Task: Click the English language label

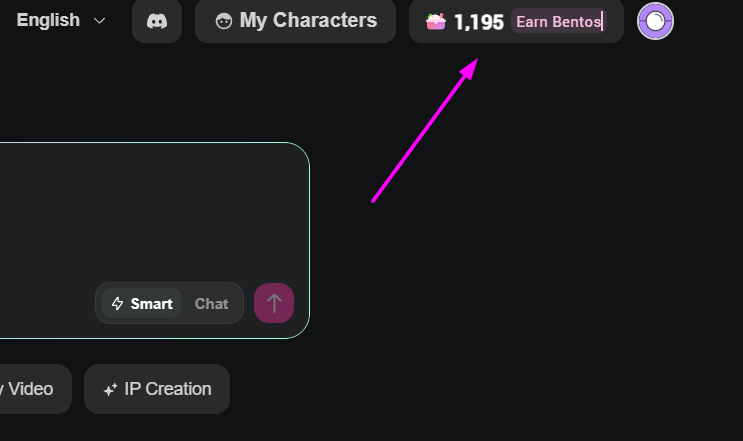Action: point(48,20)
